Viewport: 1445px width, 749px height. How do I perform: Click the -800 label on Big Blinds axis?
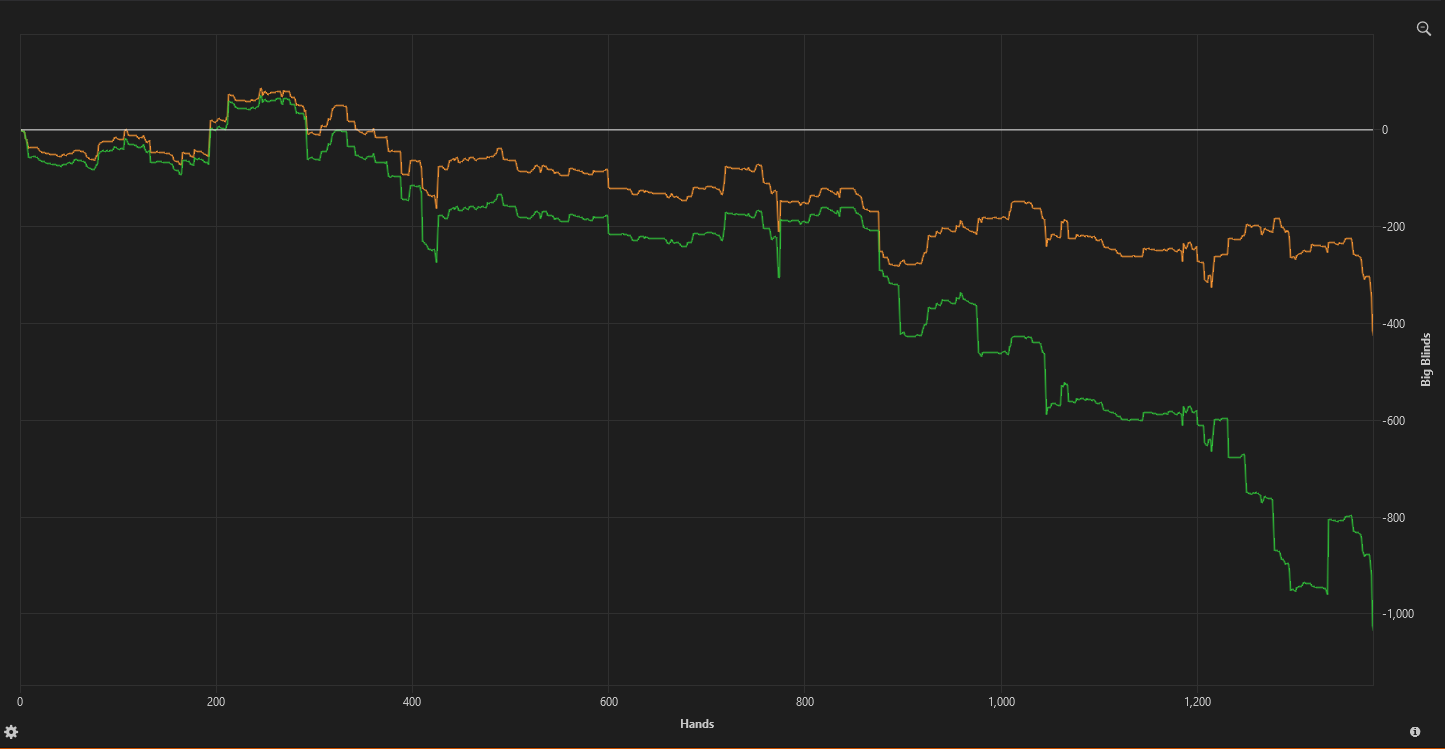point(1392,518)
